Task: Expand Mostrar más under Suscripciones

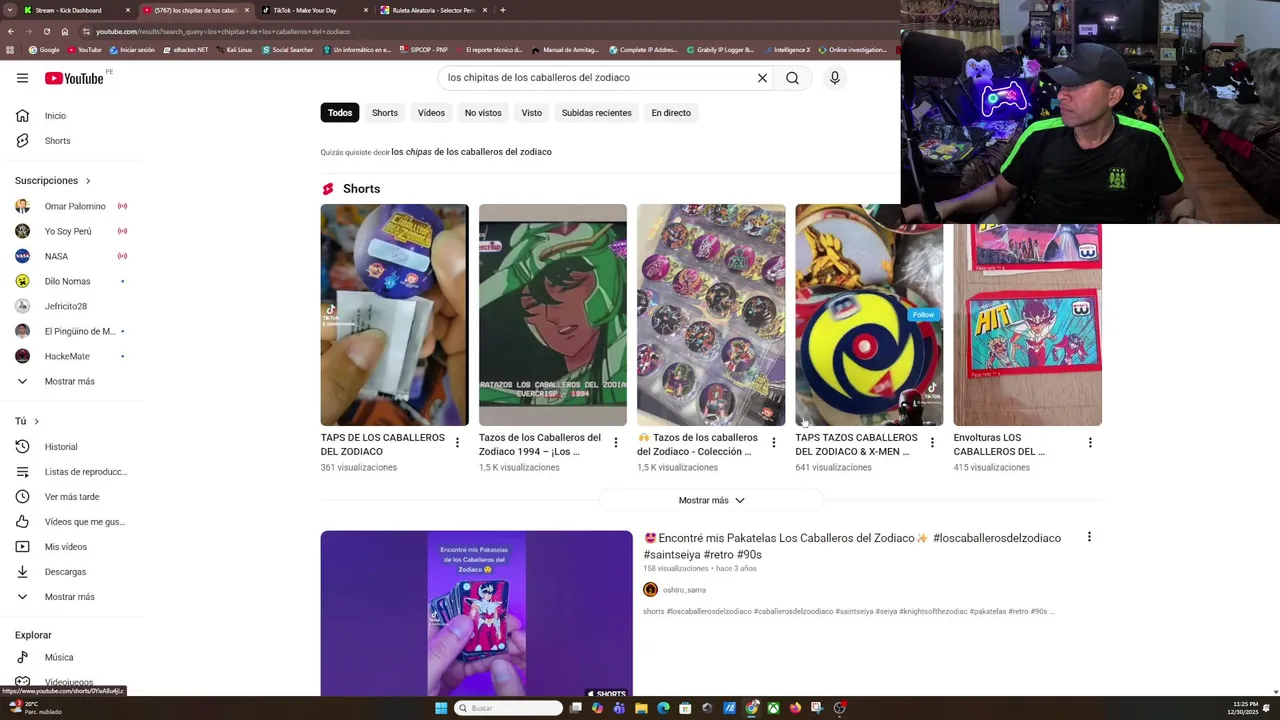Action: click(x=70, y=382)
